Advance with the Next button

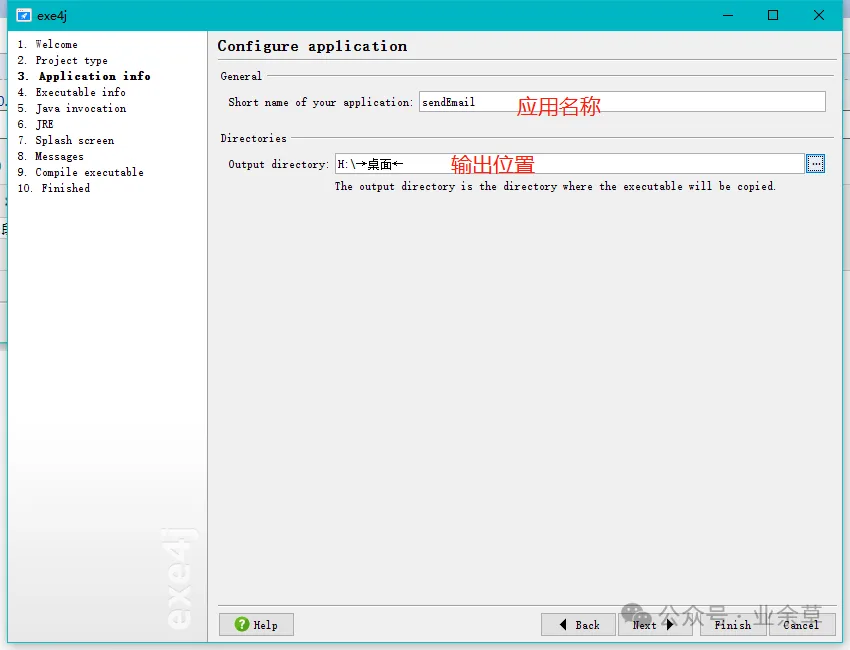(x=655, y=625)
